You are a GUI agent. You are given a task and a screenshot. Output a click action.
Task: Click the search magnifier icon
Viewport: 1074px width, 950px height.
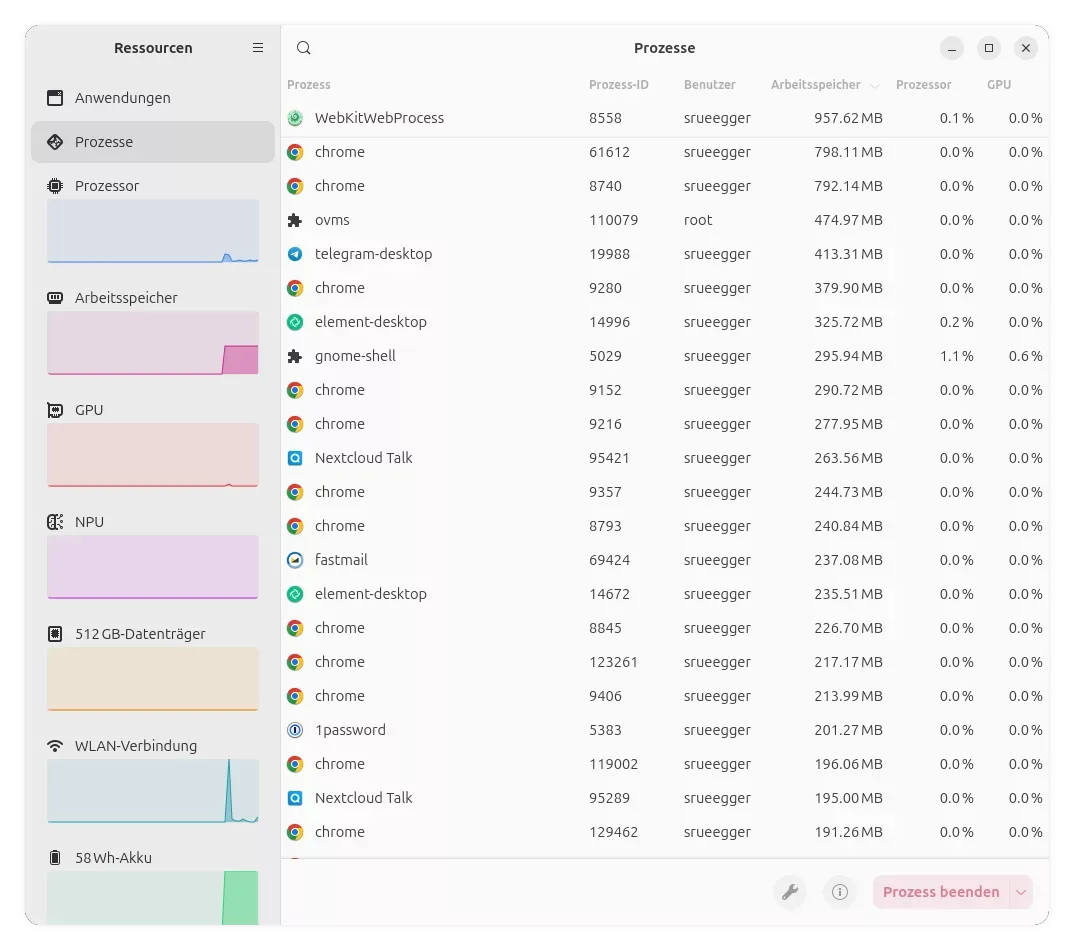click(x=304, y=48)
